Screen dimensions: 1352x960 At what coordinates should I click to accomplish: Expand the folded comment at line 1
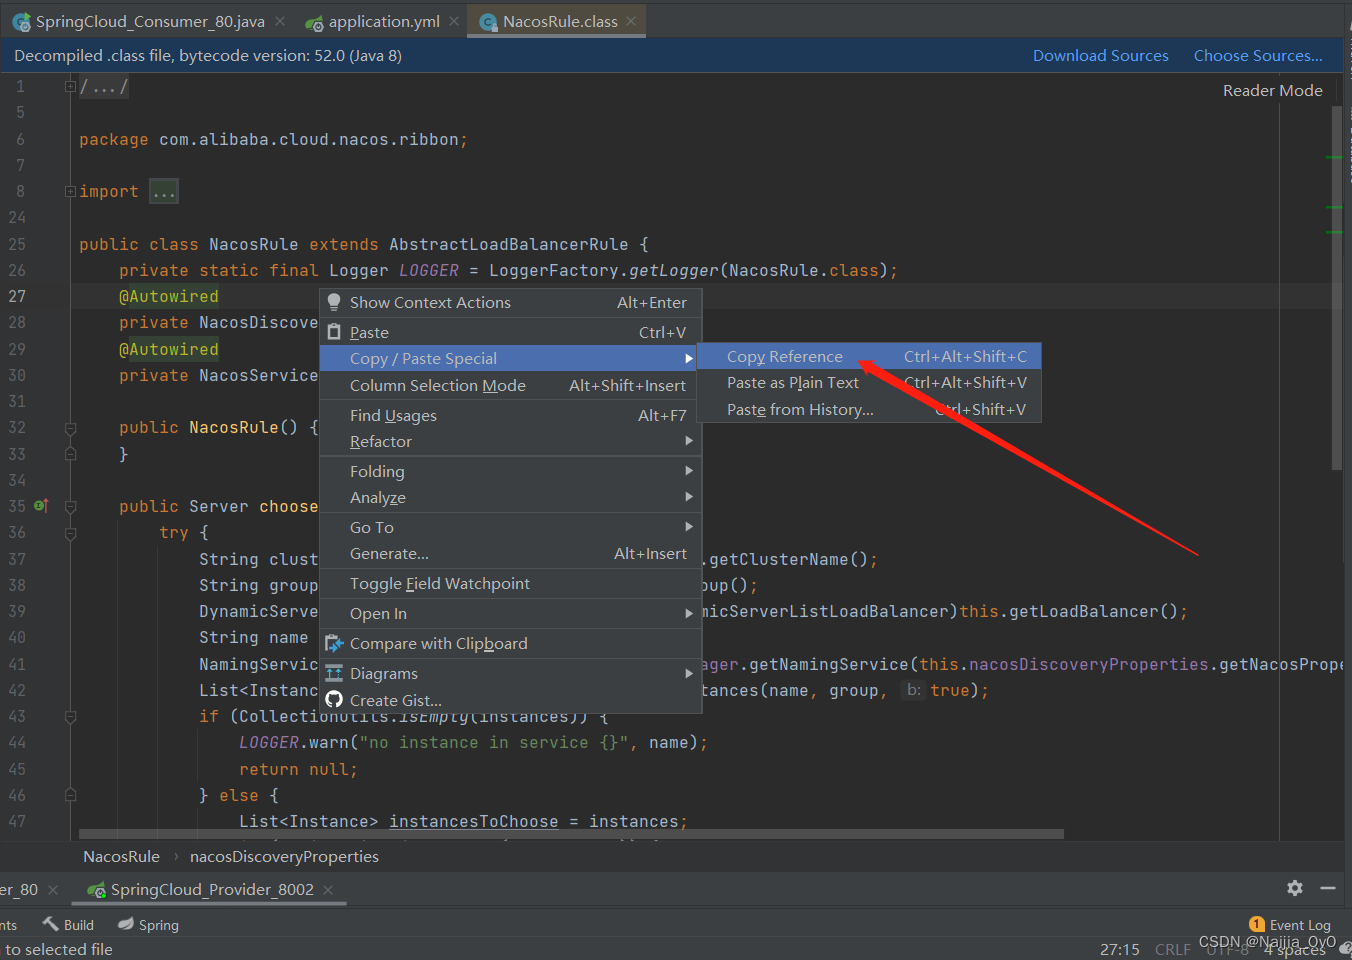pyautogui.click(x=70, y=87)
